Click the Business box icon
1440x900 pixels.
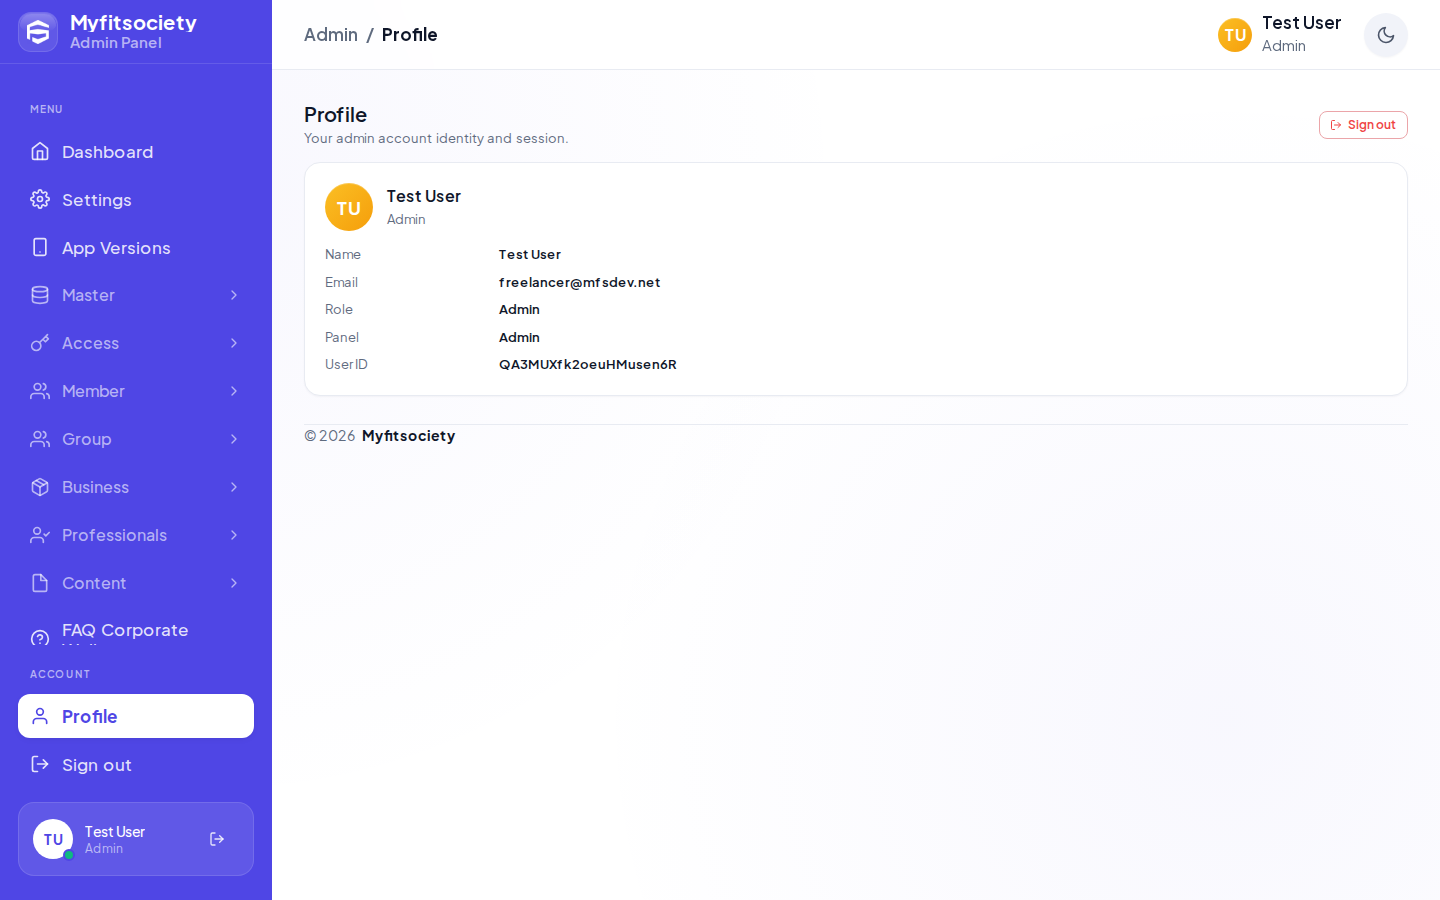(40, 487)
